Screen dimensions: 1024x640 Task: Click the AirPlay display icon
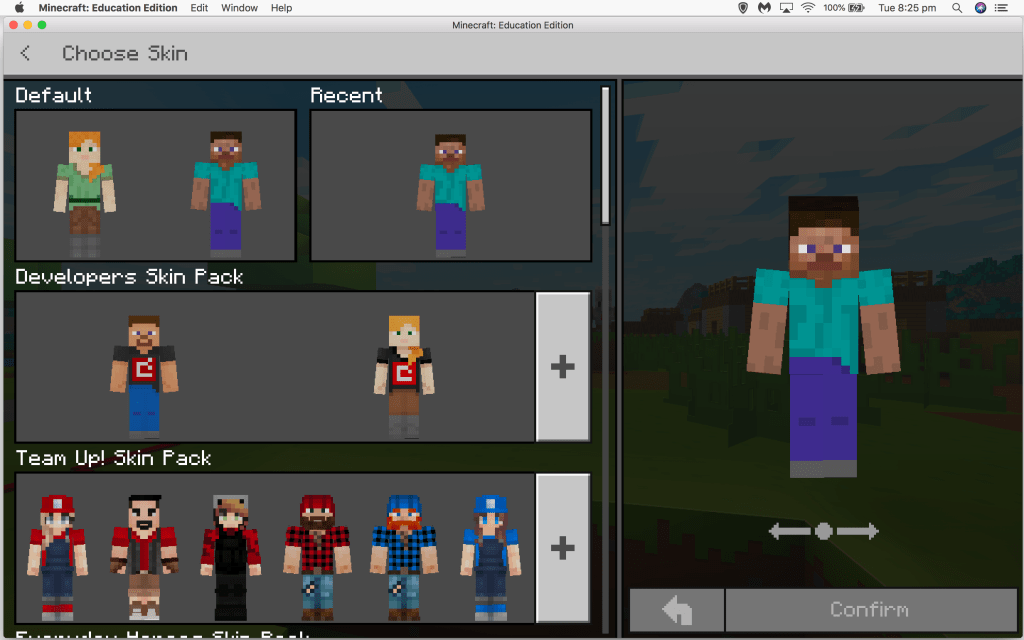pos(786,8)
